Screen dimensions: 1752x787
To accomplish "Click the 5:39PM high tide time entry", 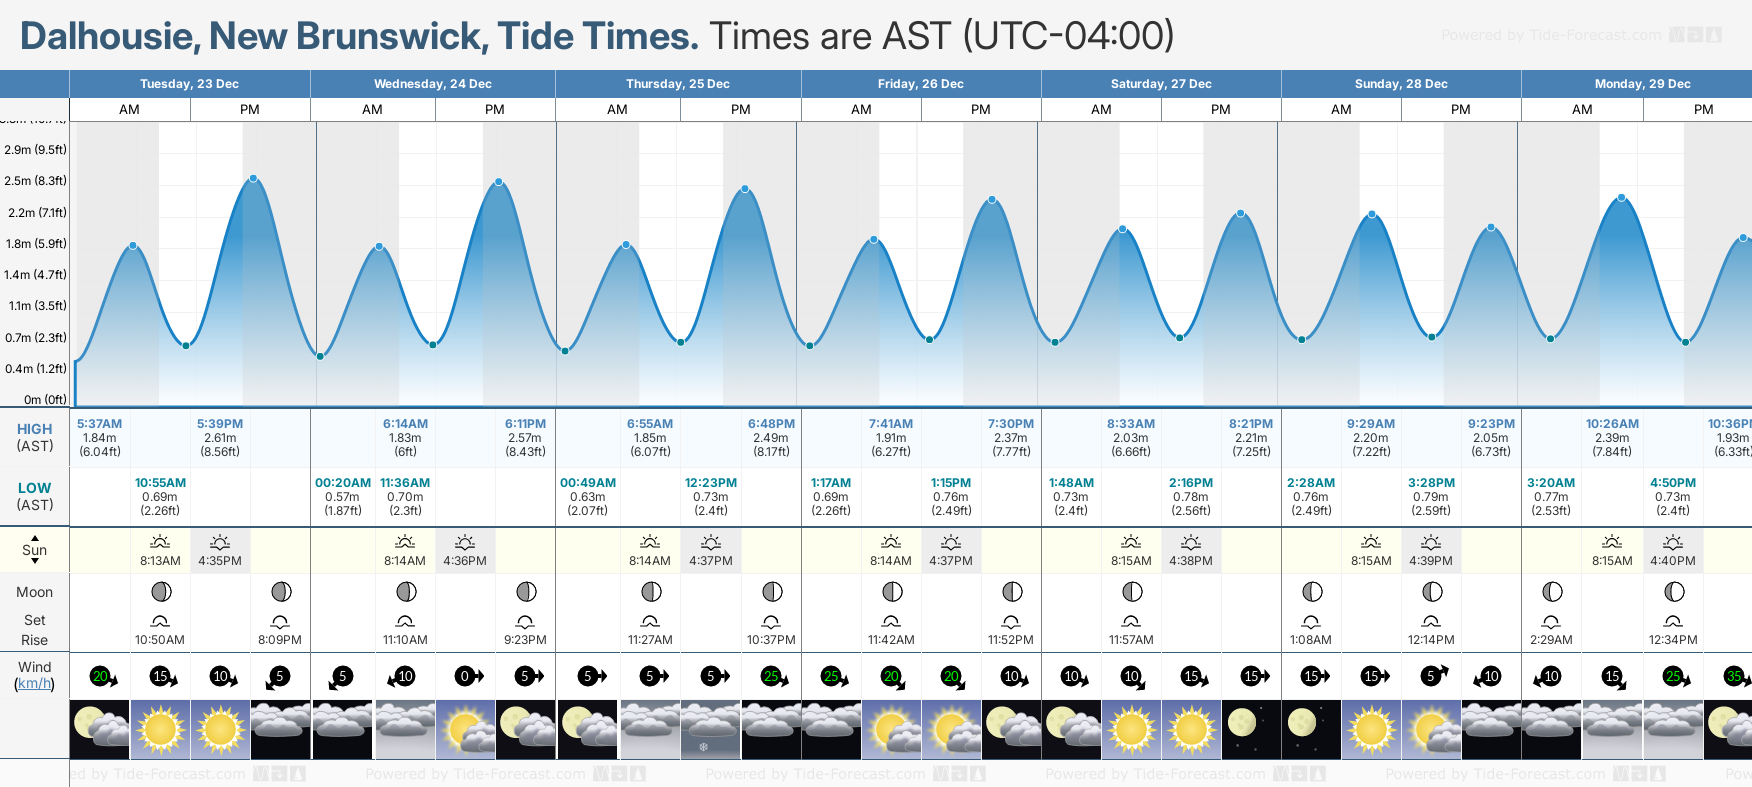I will pos(220,424).
